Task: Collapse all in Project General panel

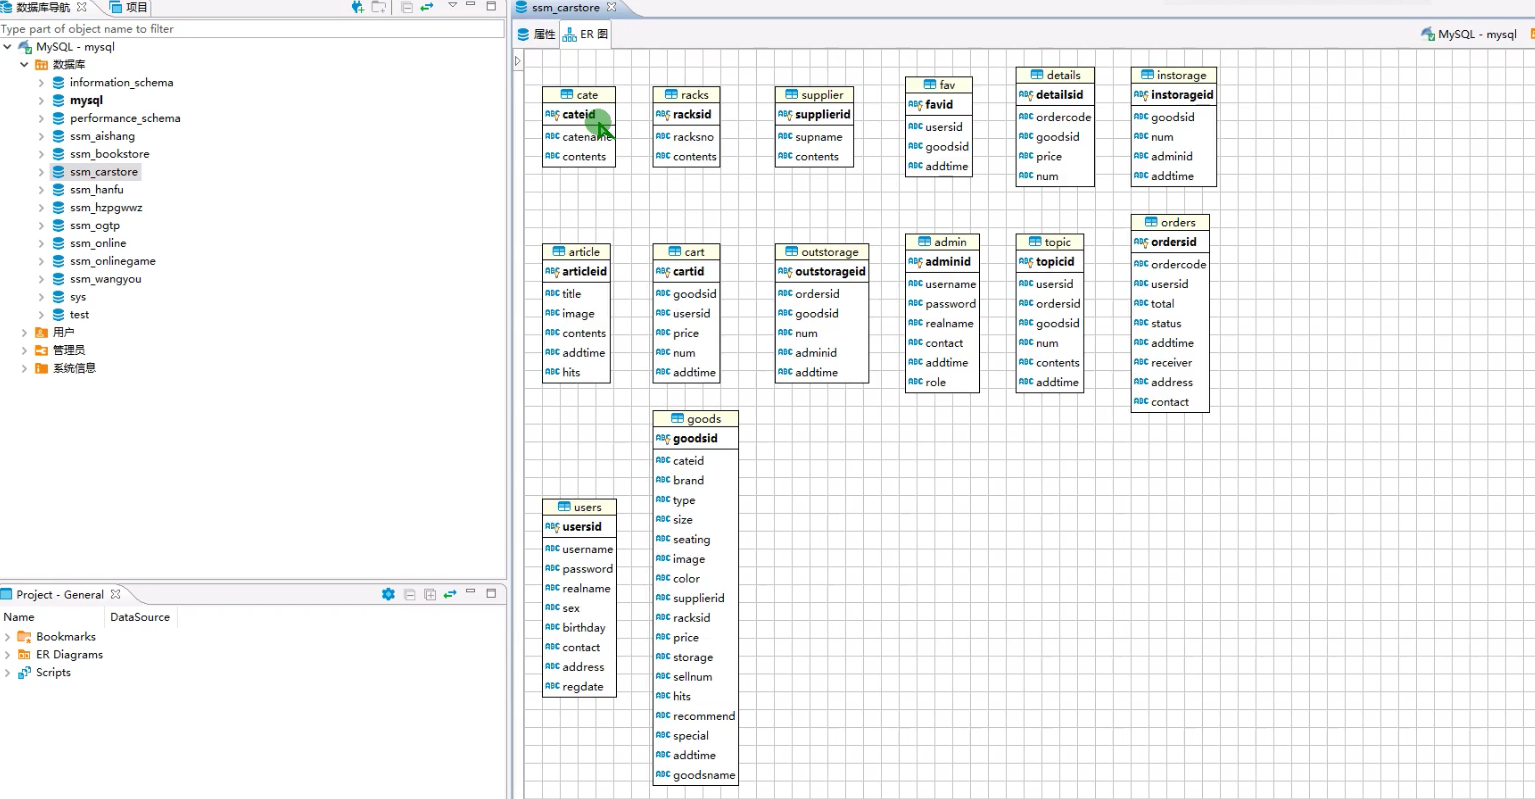Action: pos(410,594)
